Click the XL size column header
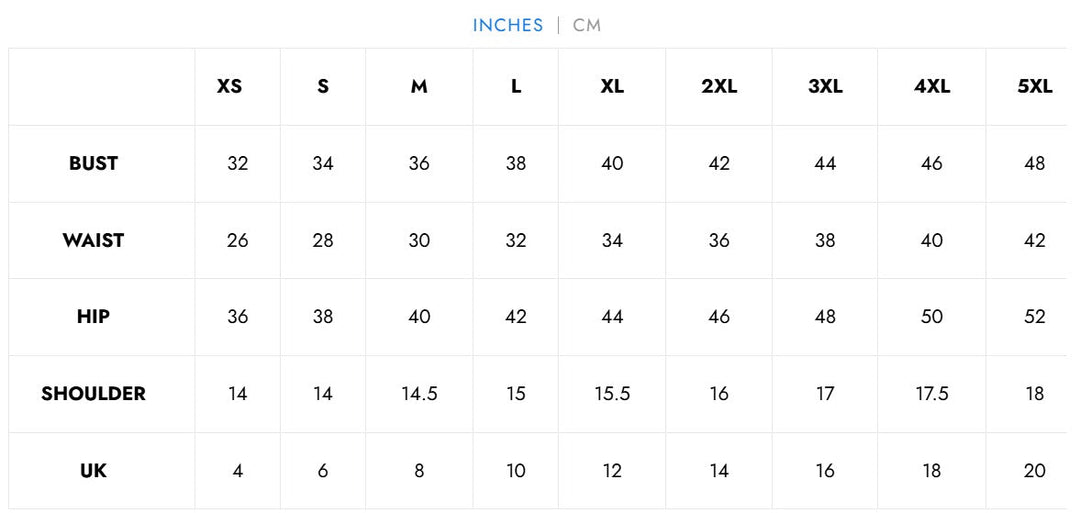The image size is (1080, 513). [612, 87]
